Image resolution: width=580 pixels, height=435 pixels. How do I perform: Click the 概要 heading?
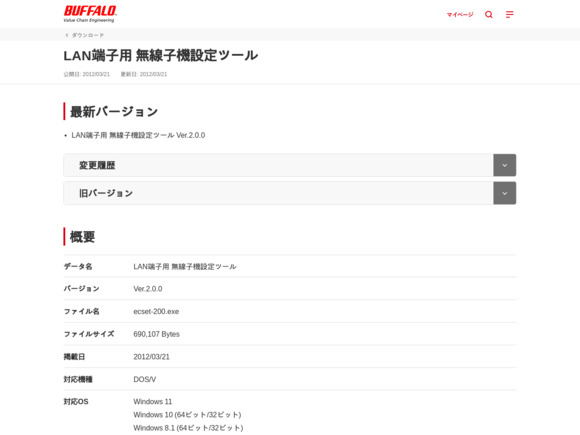click(x=82, y=236)
